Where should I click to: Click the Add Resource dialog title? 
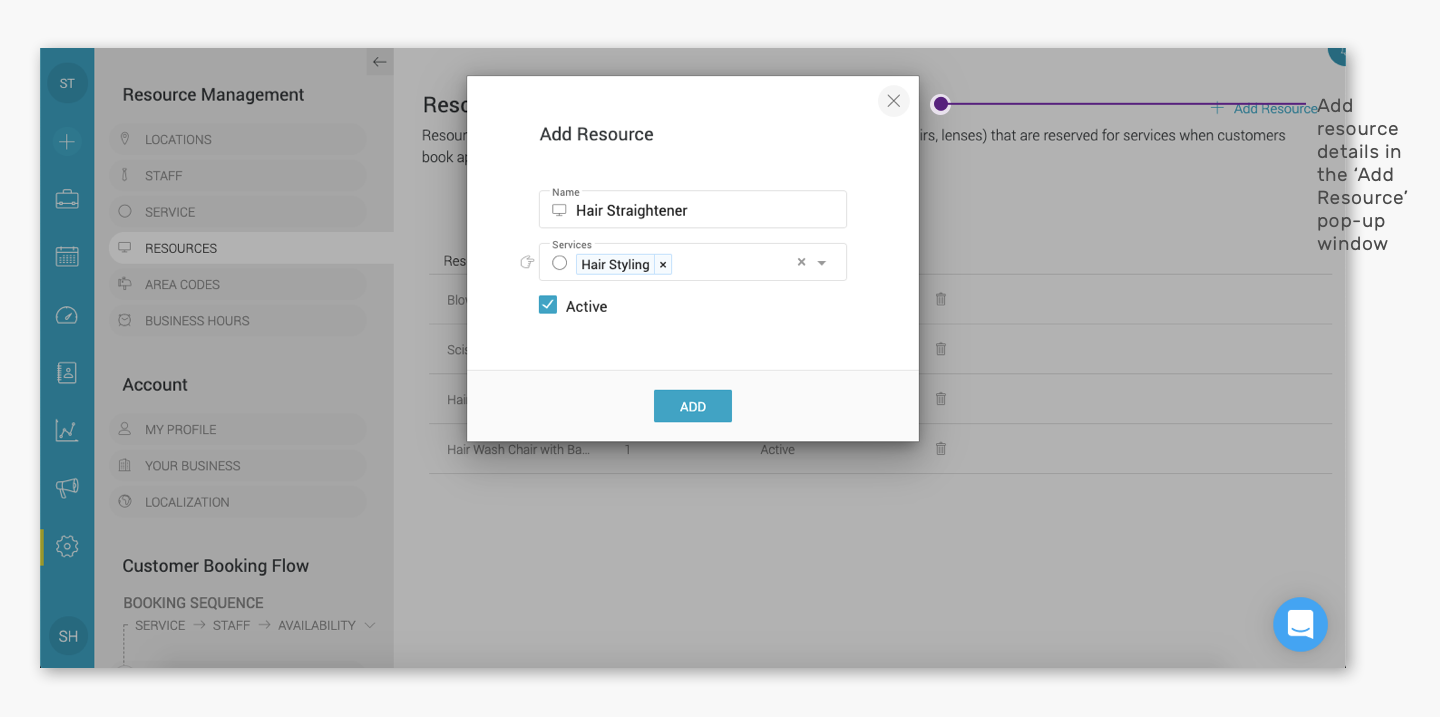597,134
